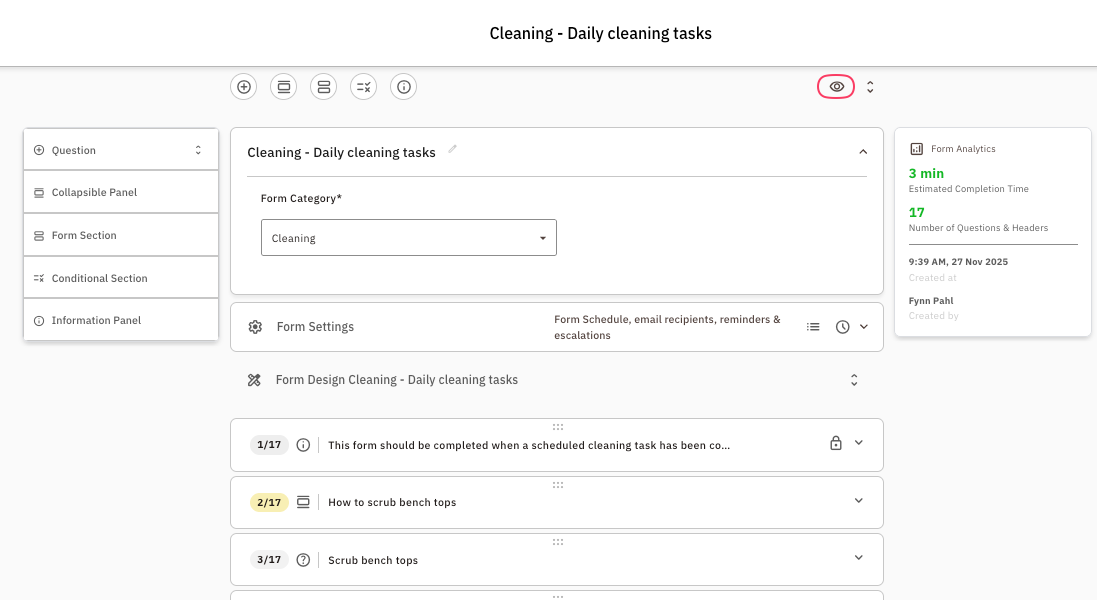Collapse the Cleaning - Daily cleaning tasks header card
The image size is (1097, 600).
coord(863,152)
